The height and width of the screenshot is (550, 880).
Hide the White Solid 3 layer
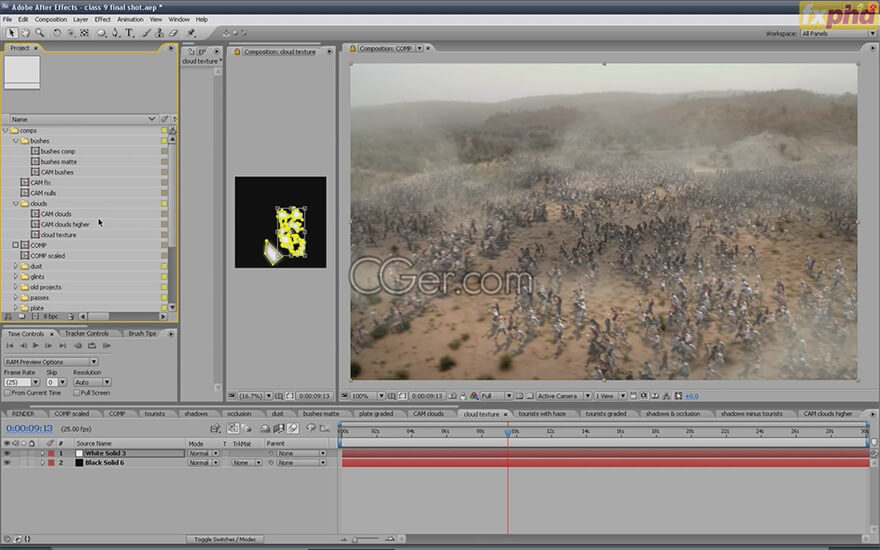click(x=7, y=453)
